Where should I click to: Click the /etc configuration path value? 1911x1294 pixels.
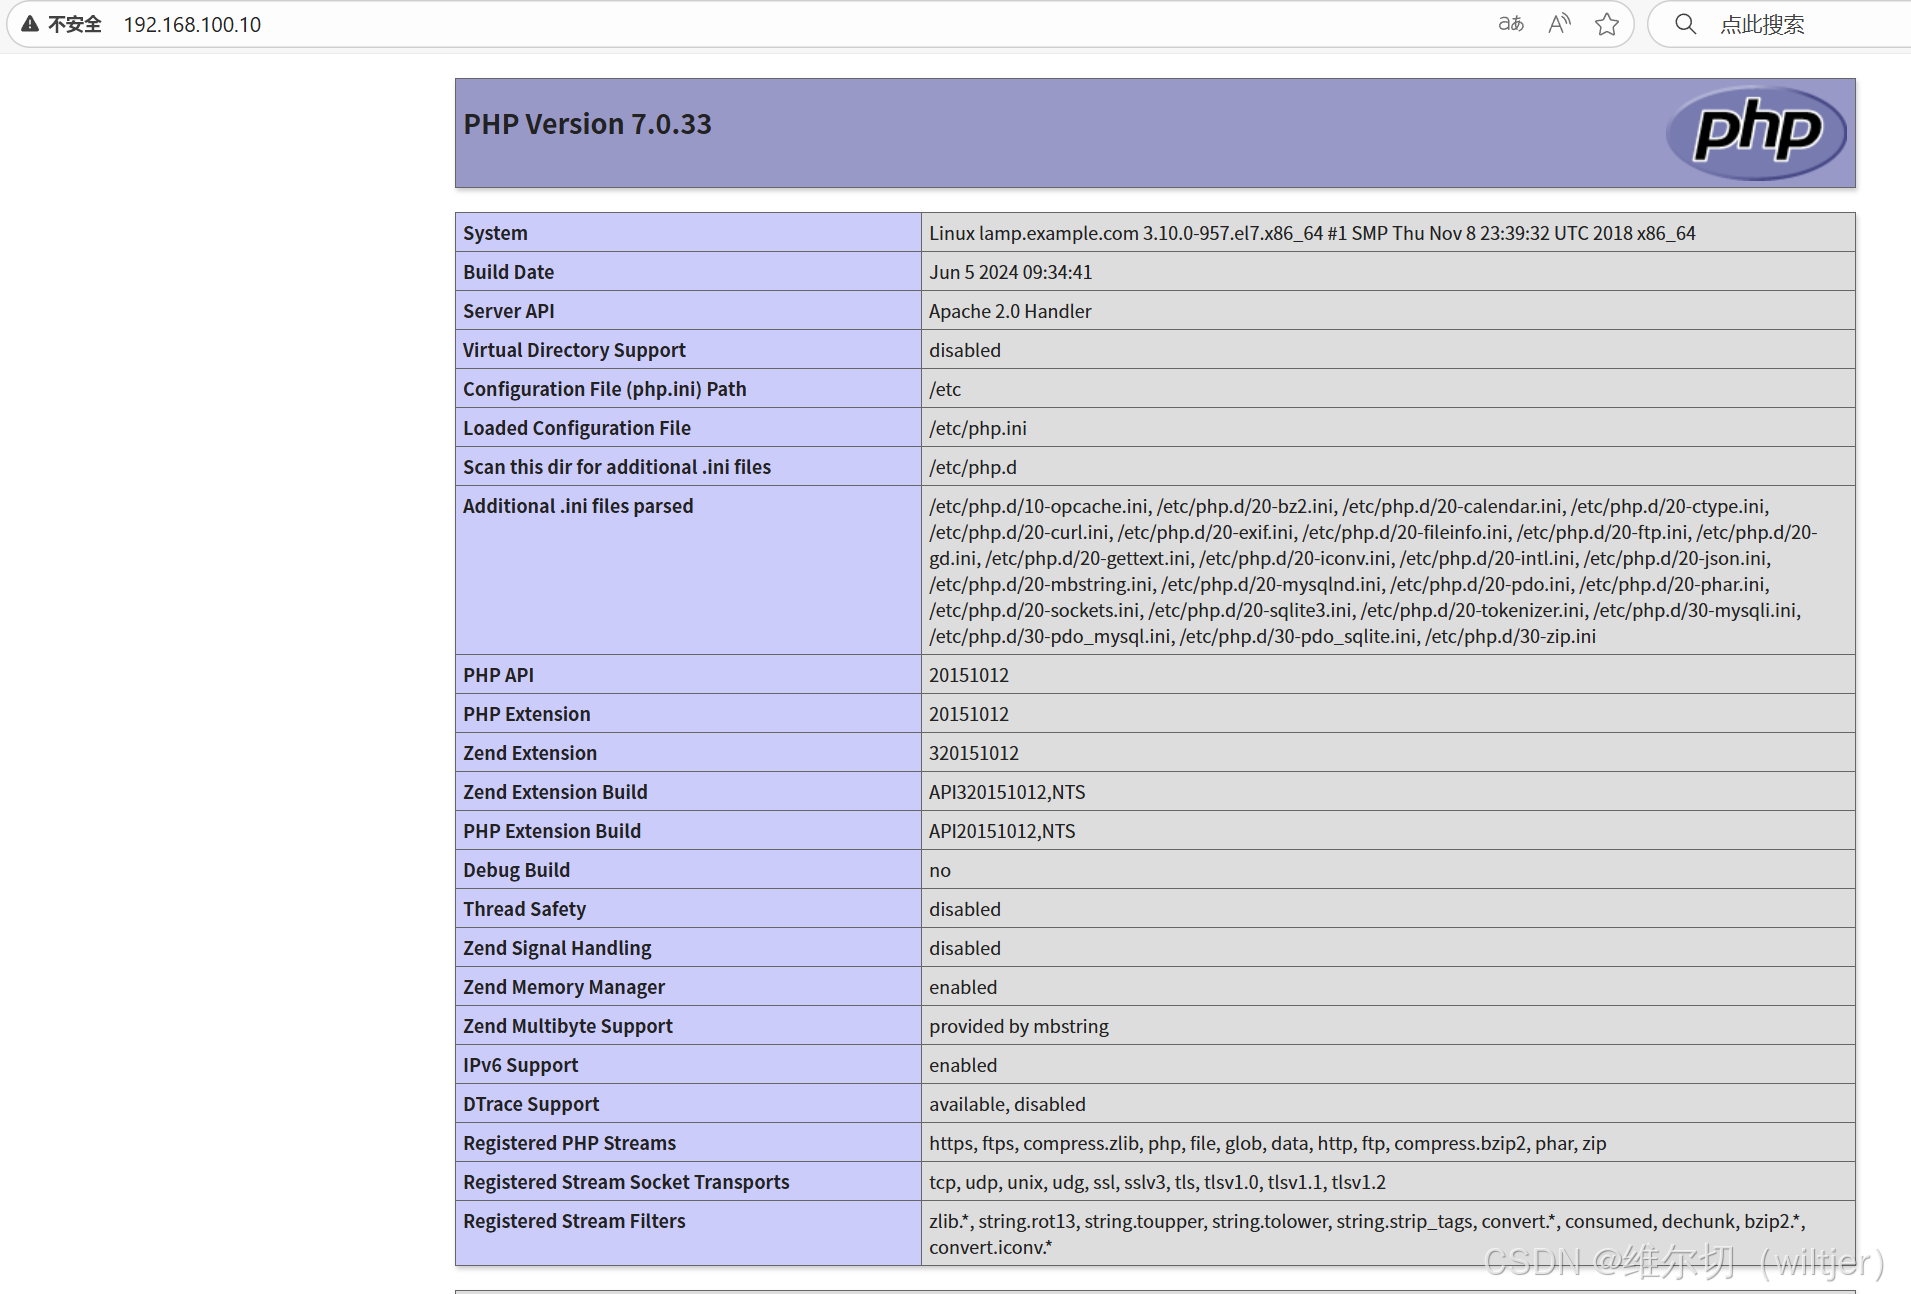click(945, 389)
